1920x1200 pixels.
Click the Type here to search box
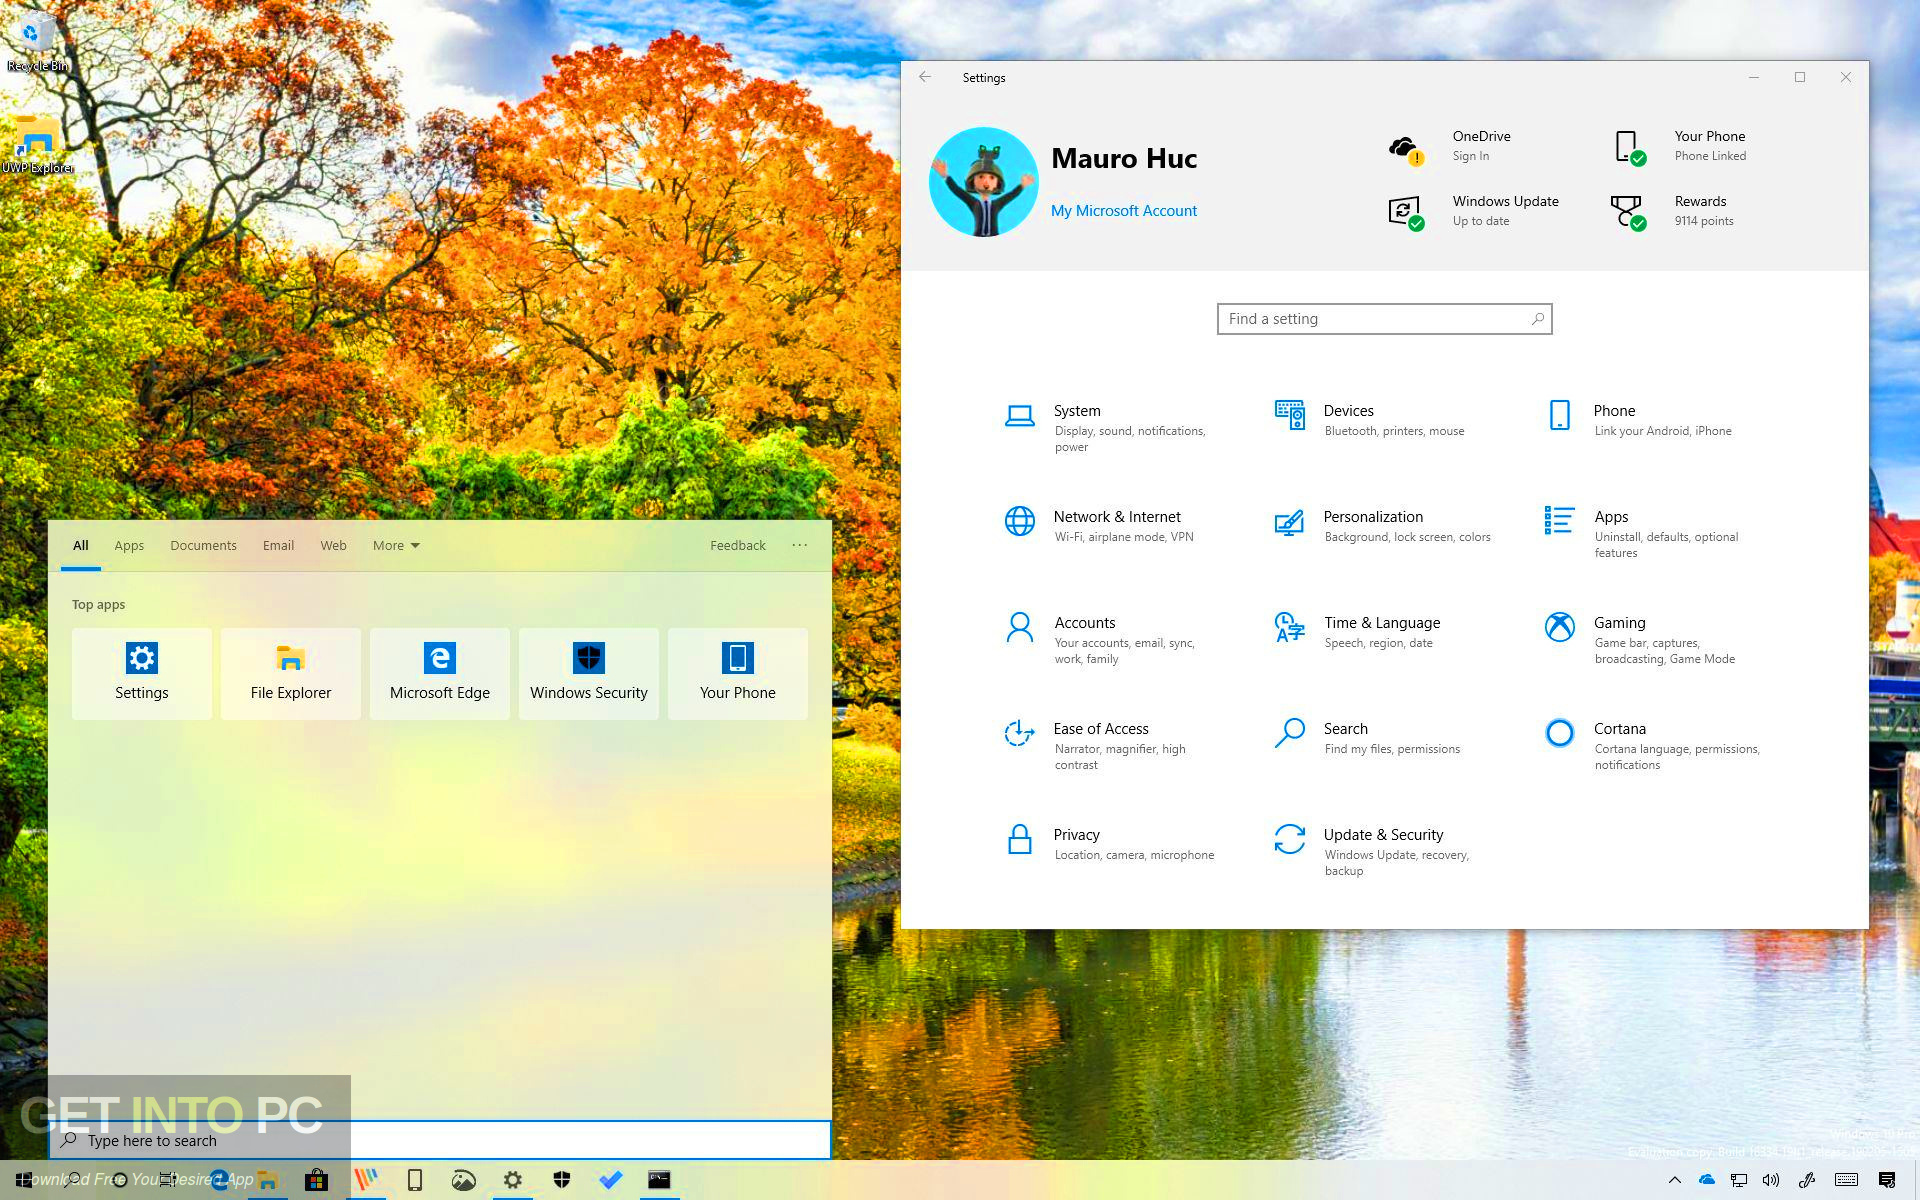[x=440, y=1140]
